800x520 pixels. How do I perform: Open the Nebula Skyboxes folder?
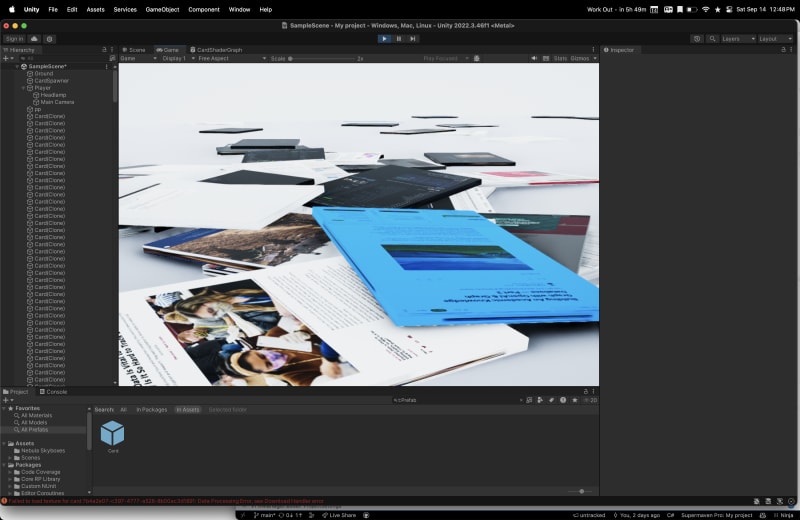[x=43, y=451]
